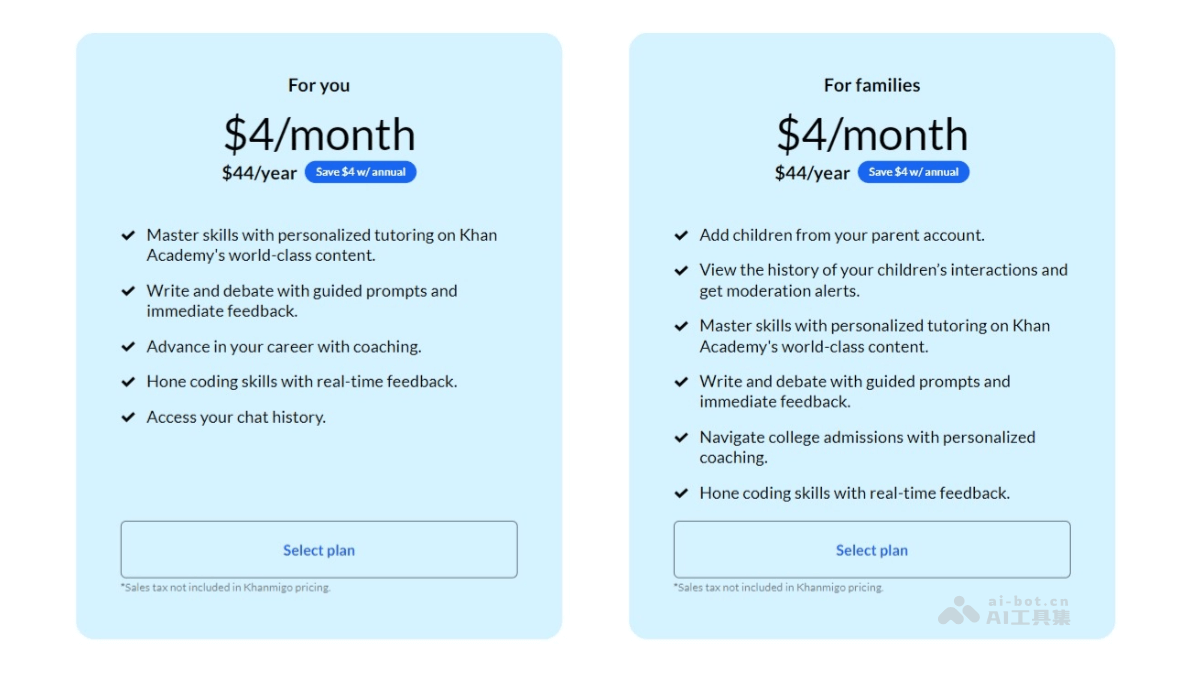
Task: Click "Save $4 w/ annual" badge in For families
Action: pos(913,172)
